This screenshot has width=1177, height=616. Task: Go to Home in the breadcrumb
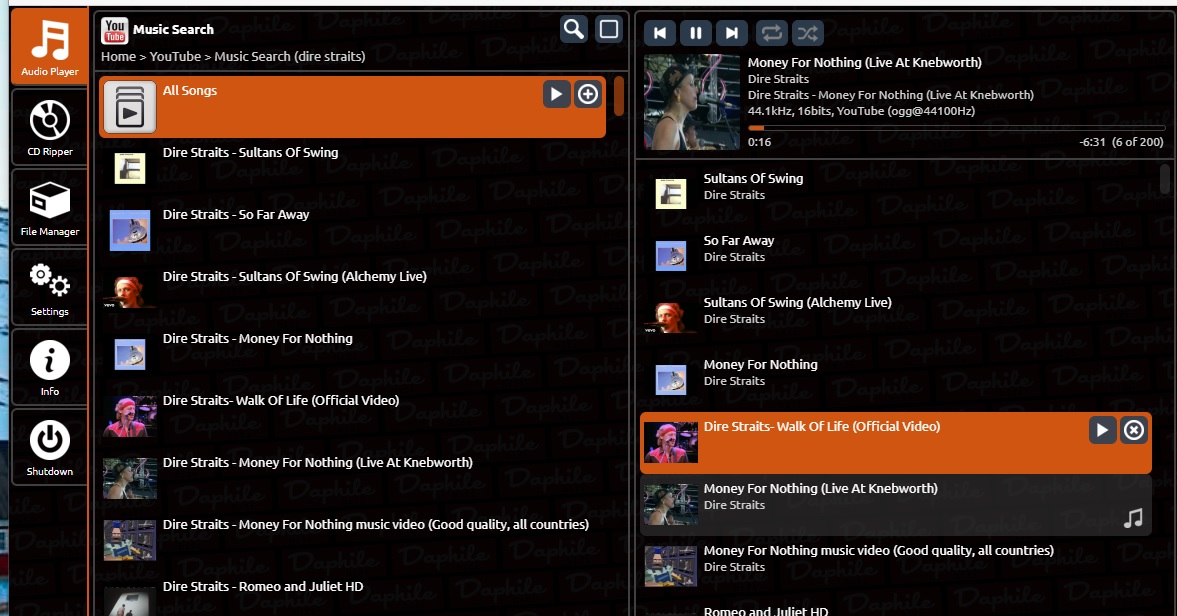coord(119,56)
